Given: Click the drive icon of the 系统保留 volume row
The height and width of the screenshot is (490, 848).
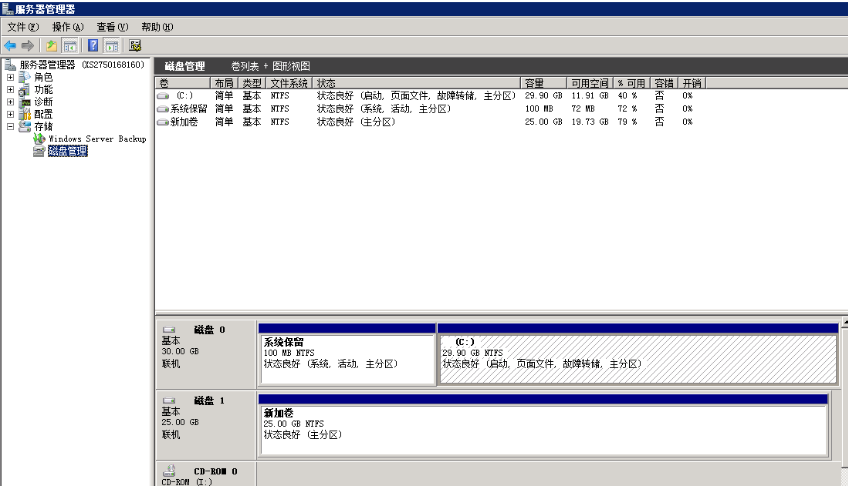Looking at the screenshot, I should 163,109.
